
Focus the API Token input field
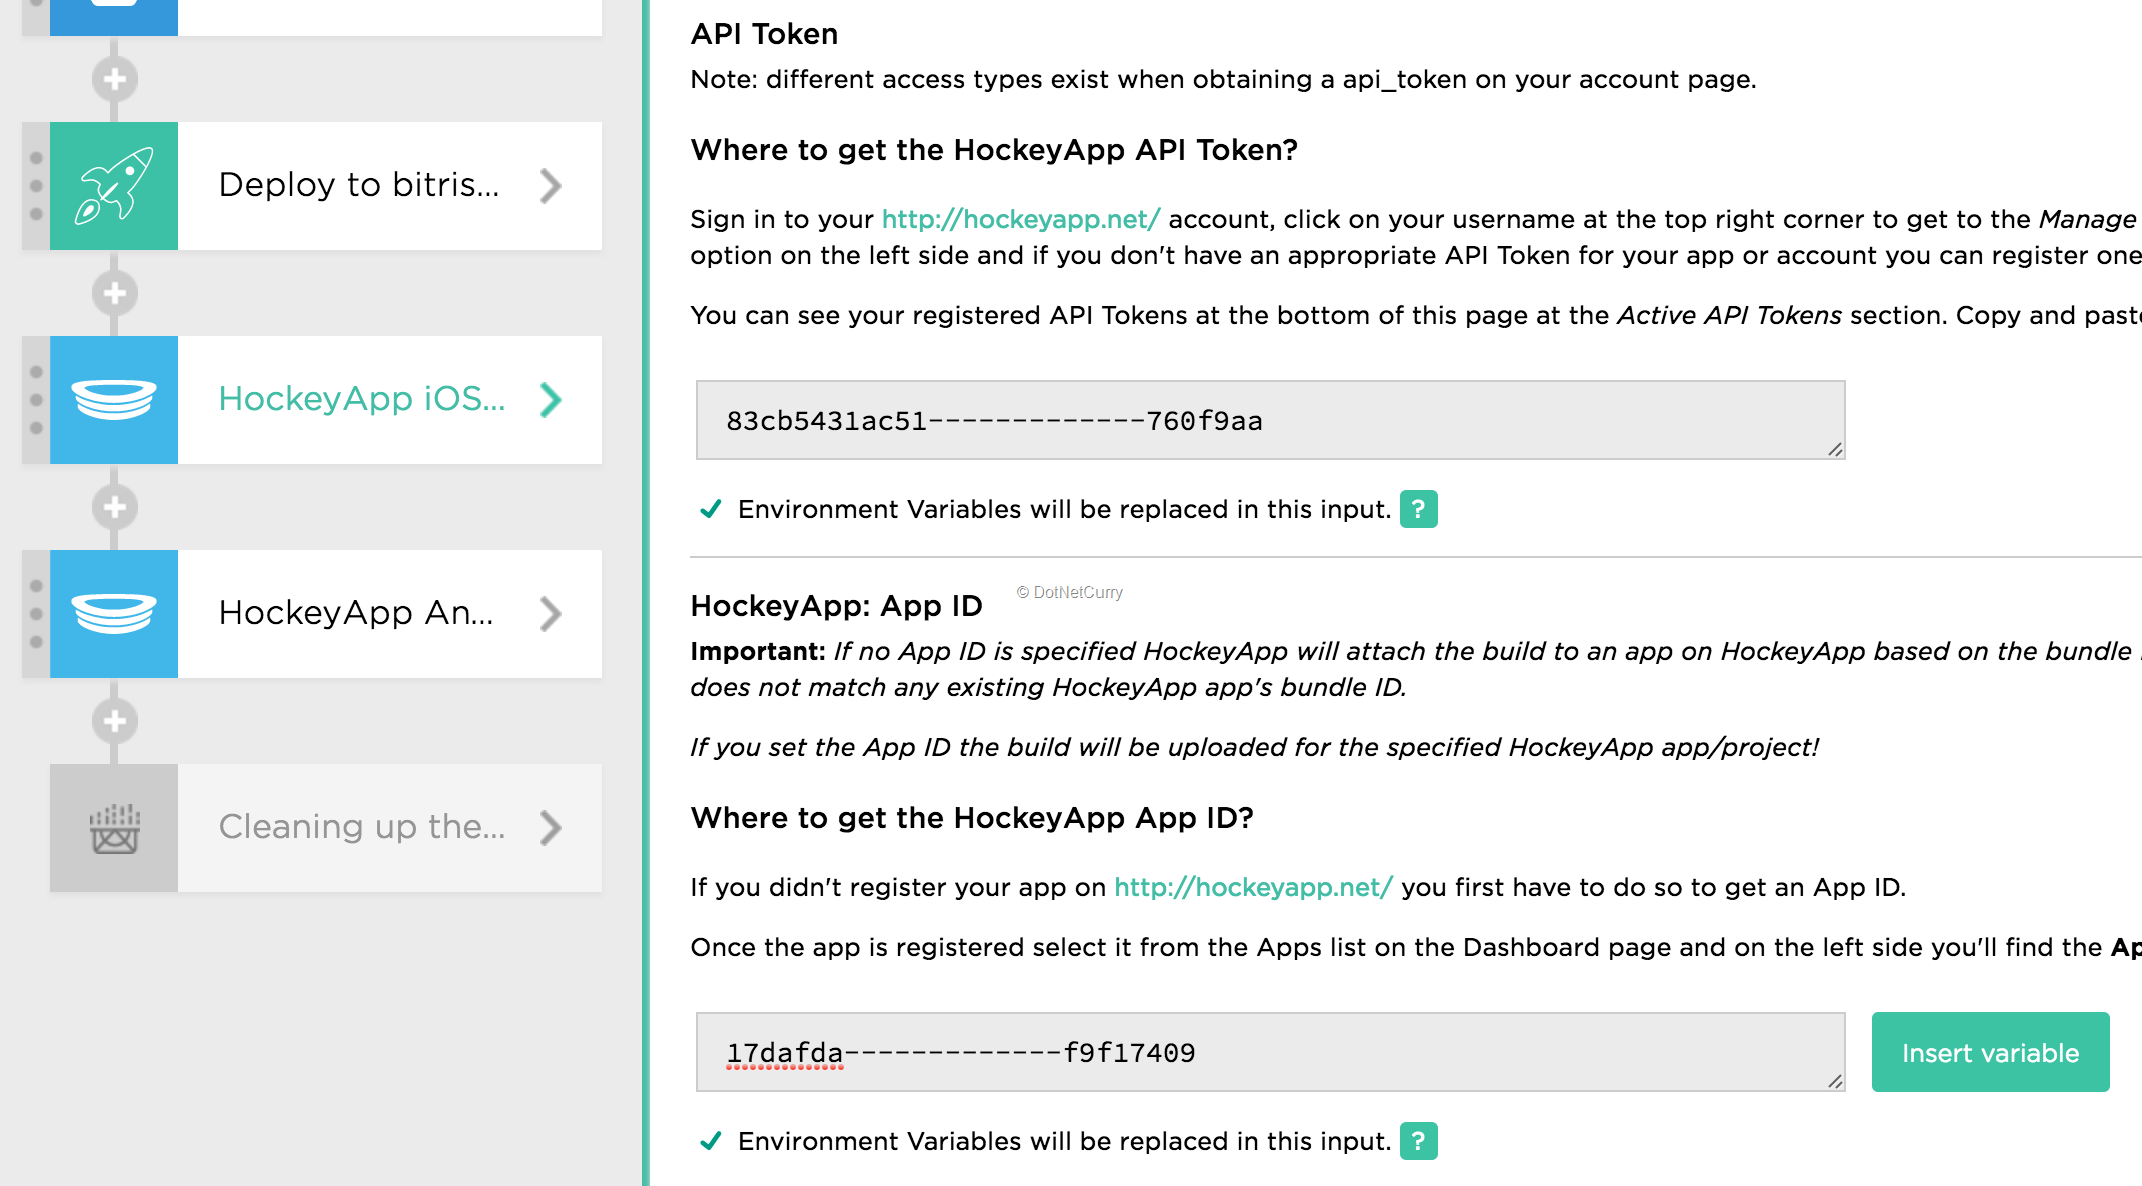coord(1270,420)
